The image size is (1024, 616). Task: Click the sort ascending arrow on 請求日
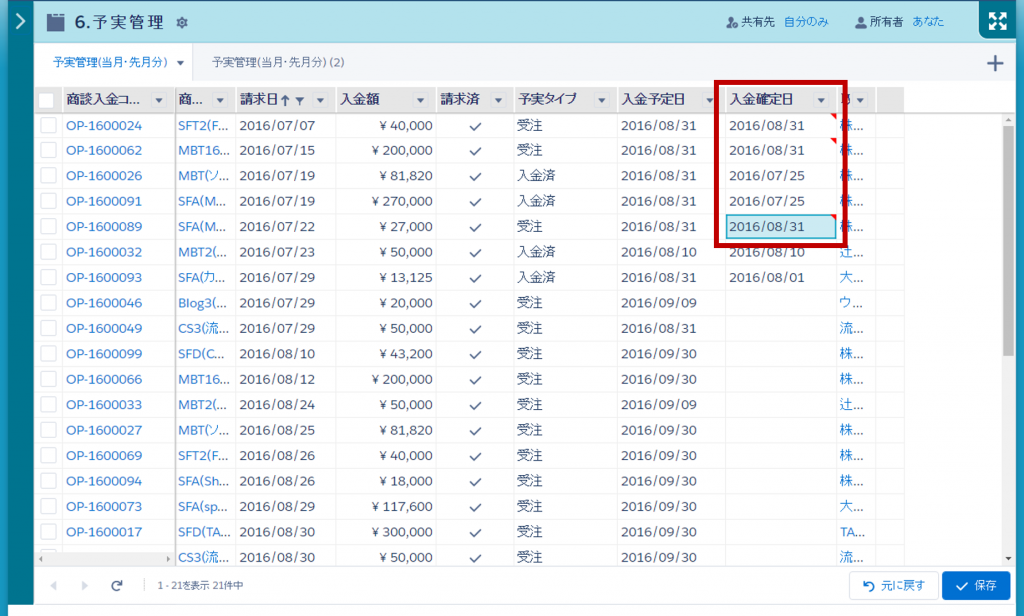pyautogui.click(x=285, y=100)
